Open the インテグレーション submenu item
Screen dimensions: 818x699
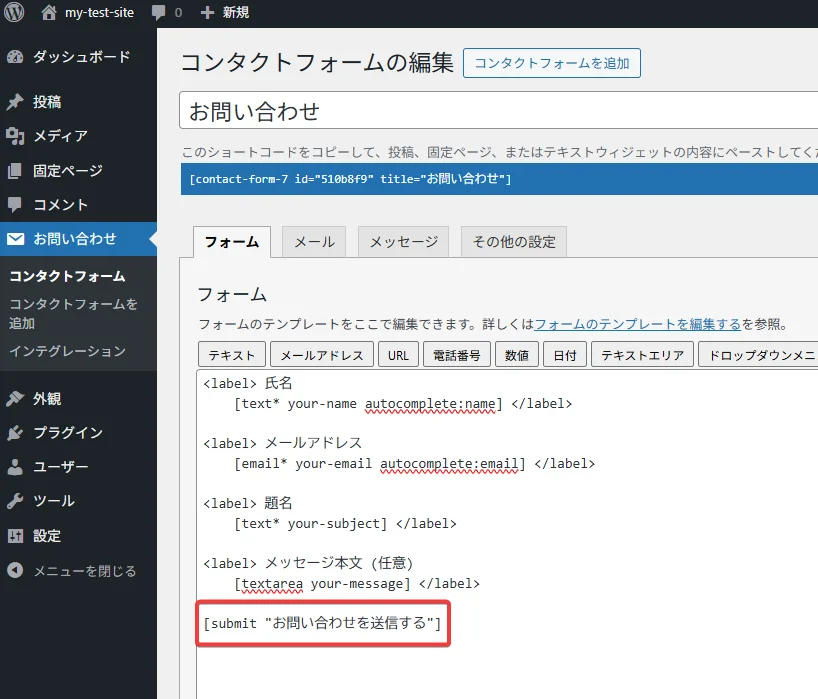click(68, 351)
